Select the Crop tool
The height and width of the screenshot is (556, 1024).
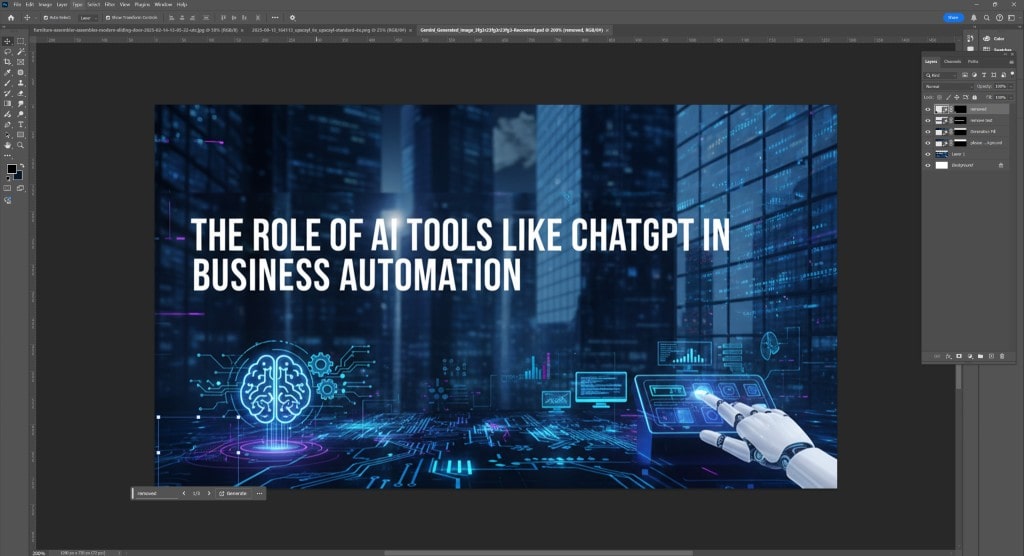pos(8,62)
